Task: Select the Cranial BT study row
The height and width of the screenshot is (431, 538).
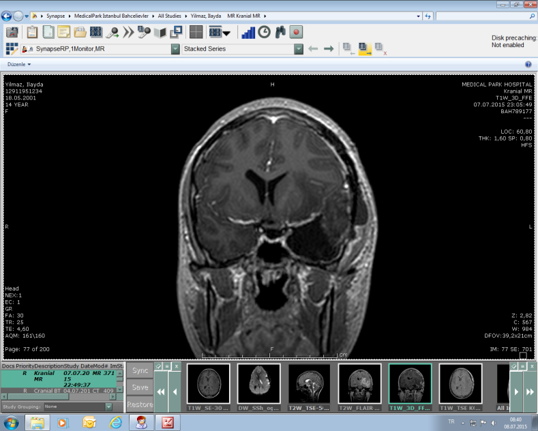Action: (58, 391)
